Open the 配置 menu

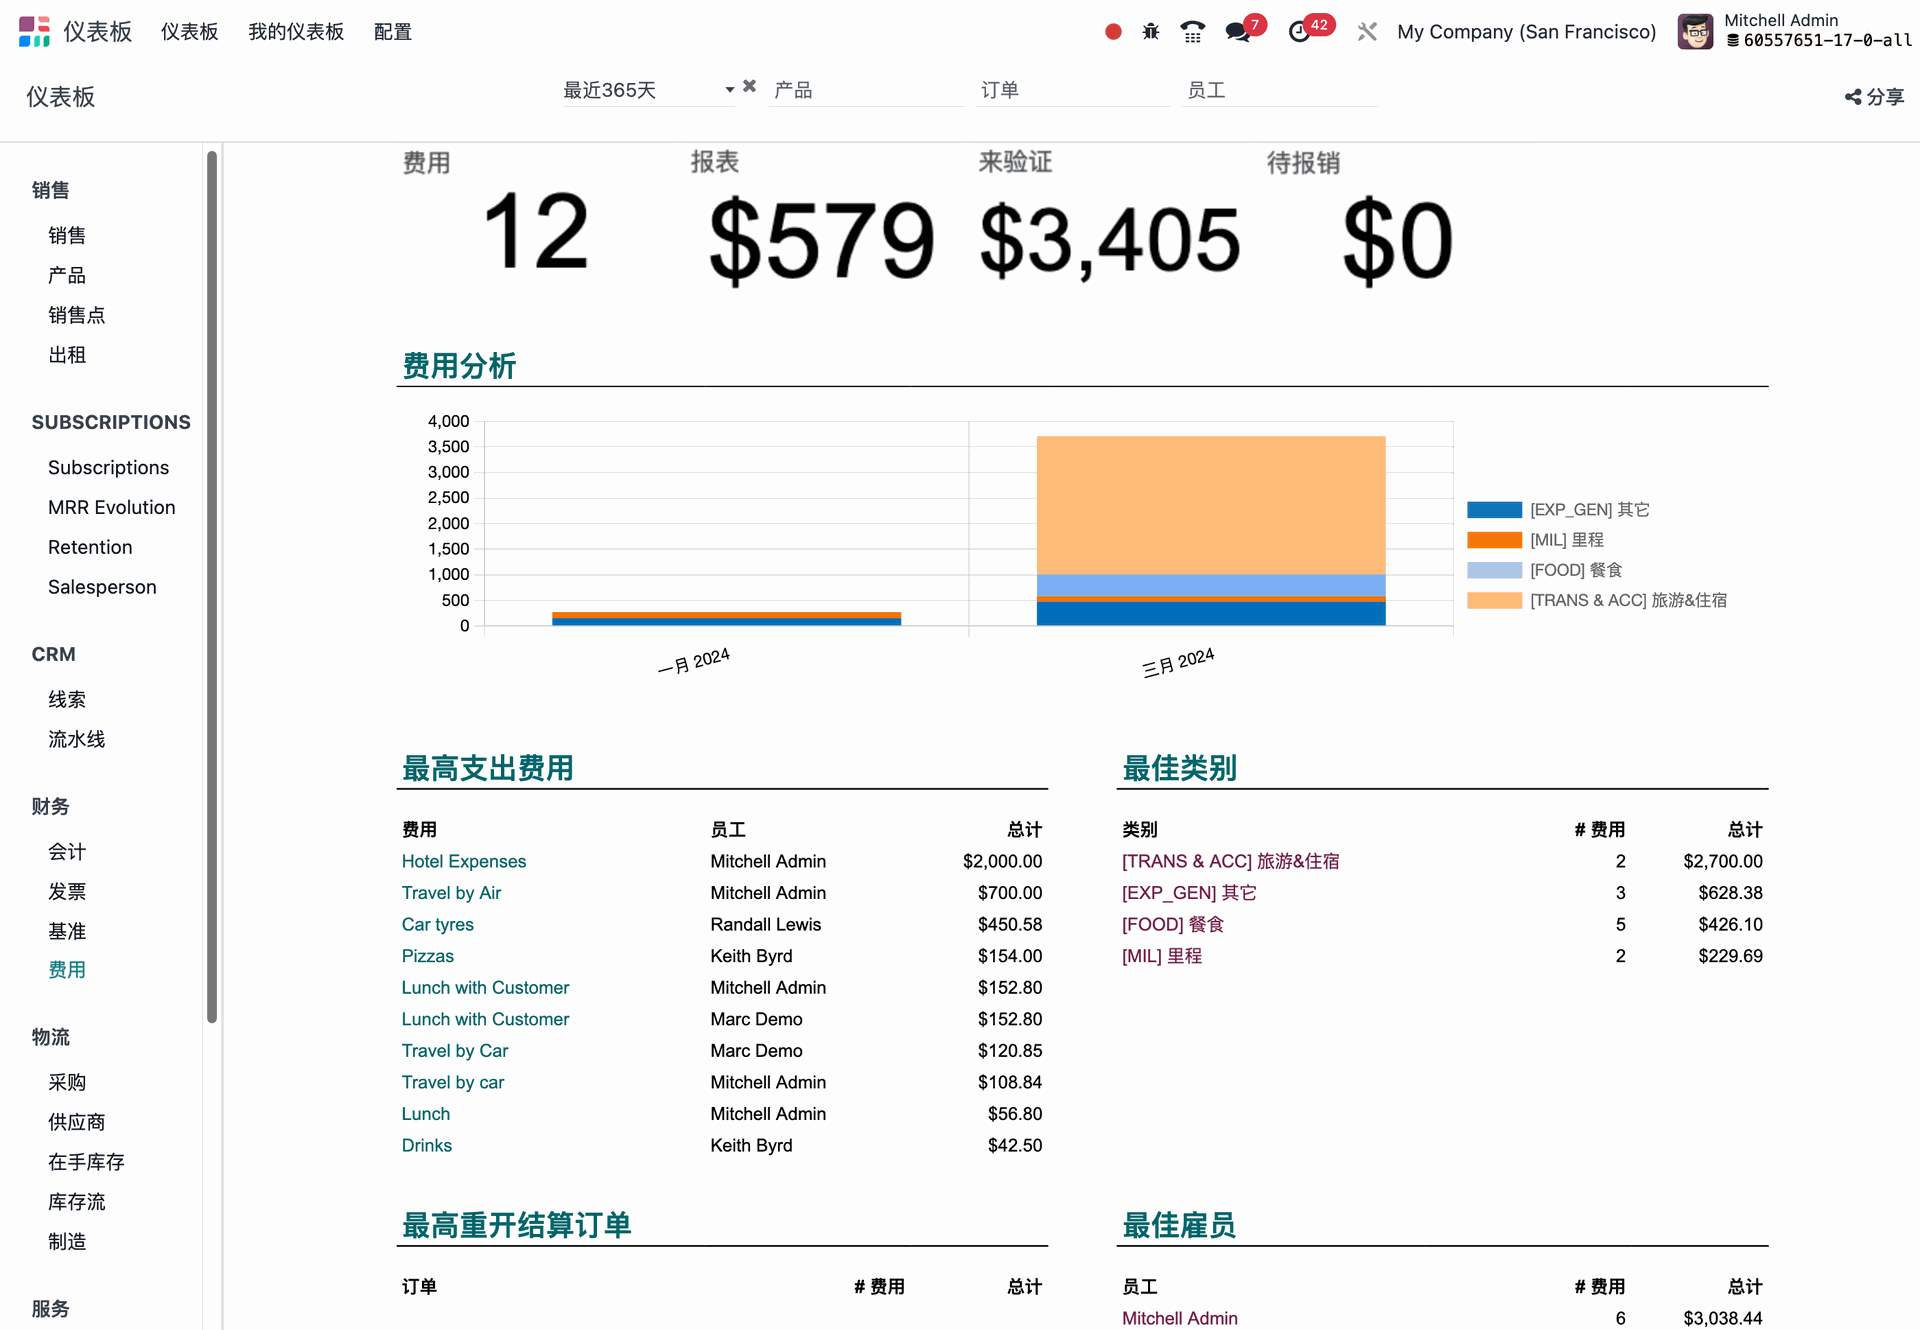click(x=392, y=32)
